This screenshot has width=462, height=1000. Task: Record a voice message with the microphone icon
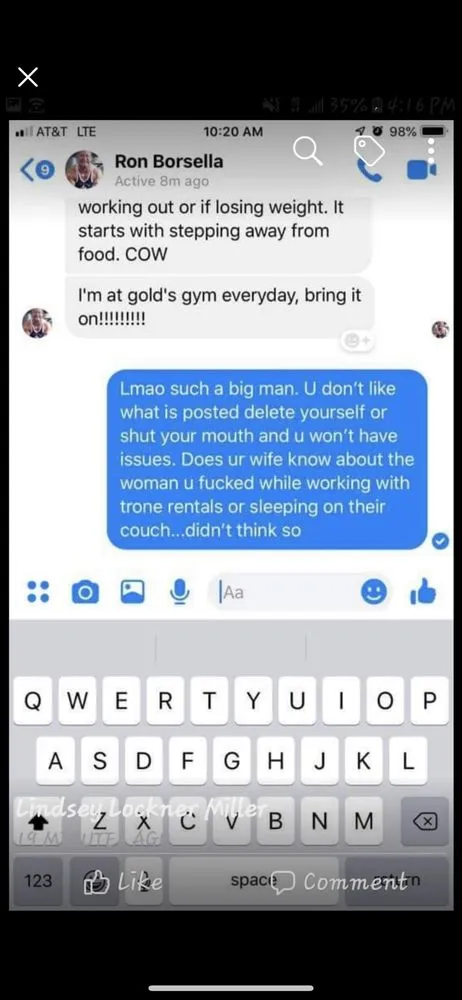tap(180, 592)
